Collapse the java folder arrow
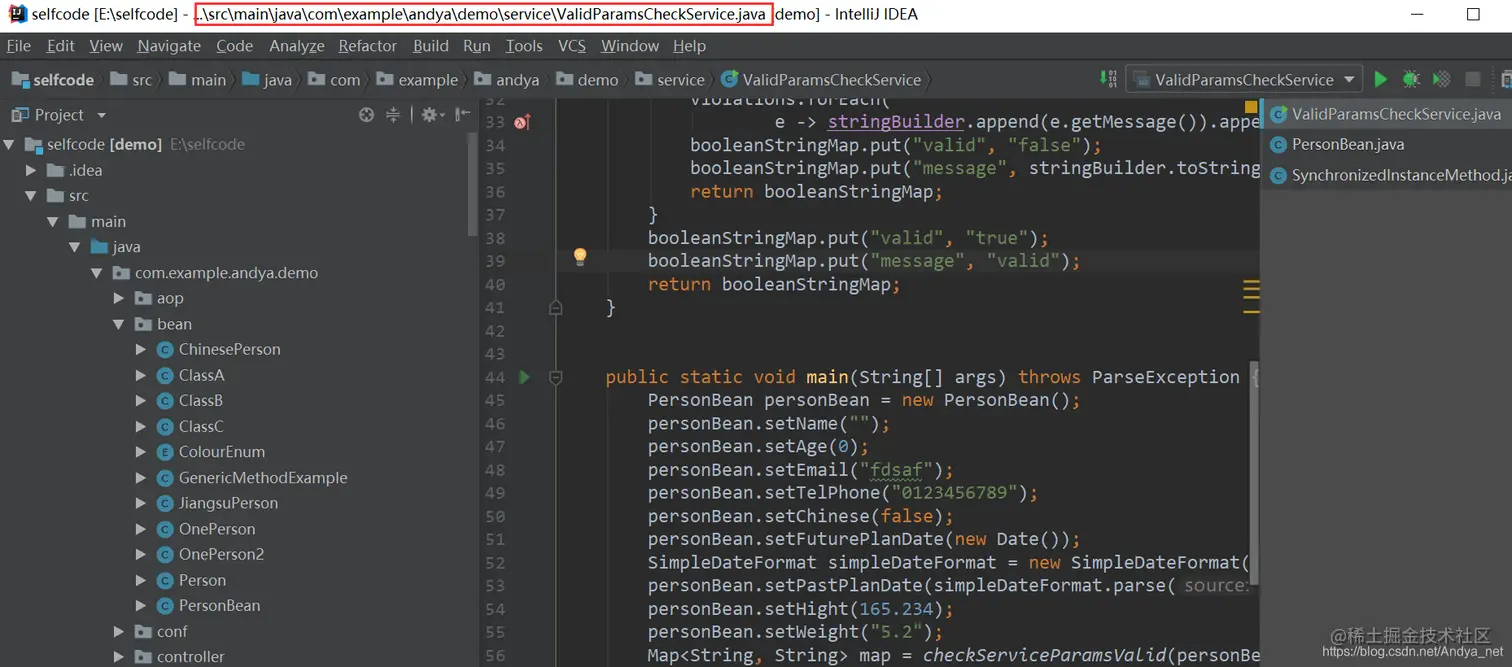The width and height of the screenshot is (1512, 667). [x=75, y=247]
